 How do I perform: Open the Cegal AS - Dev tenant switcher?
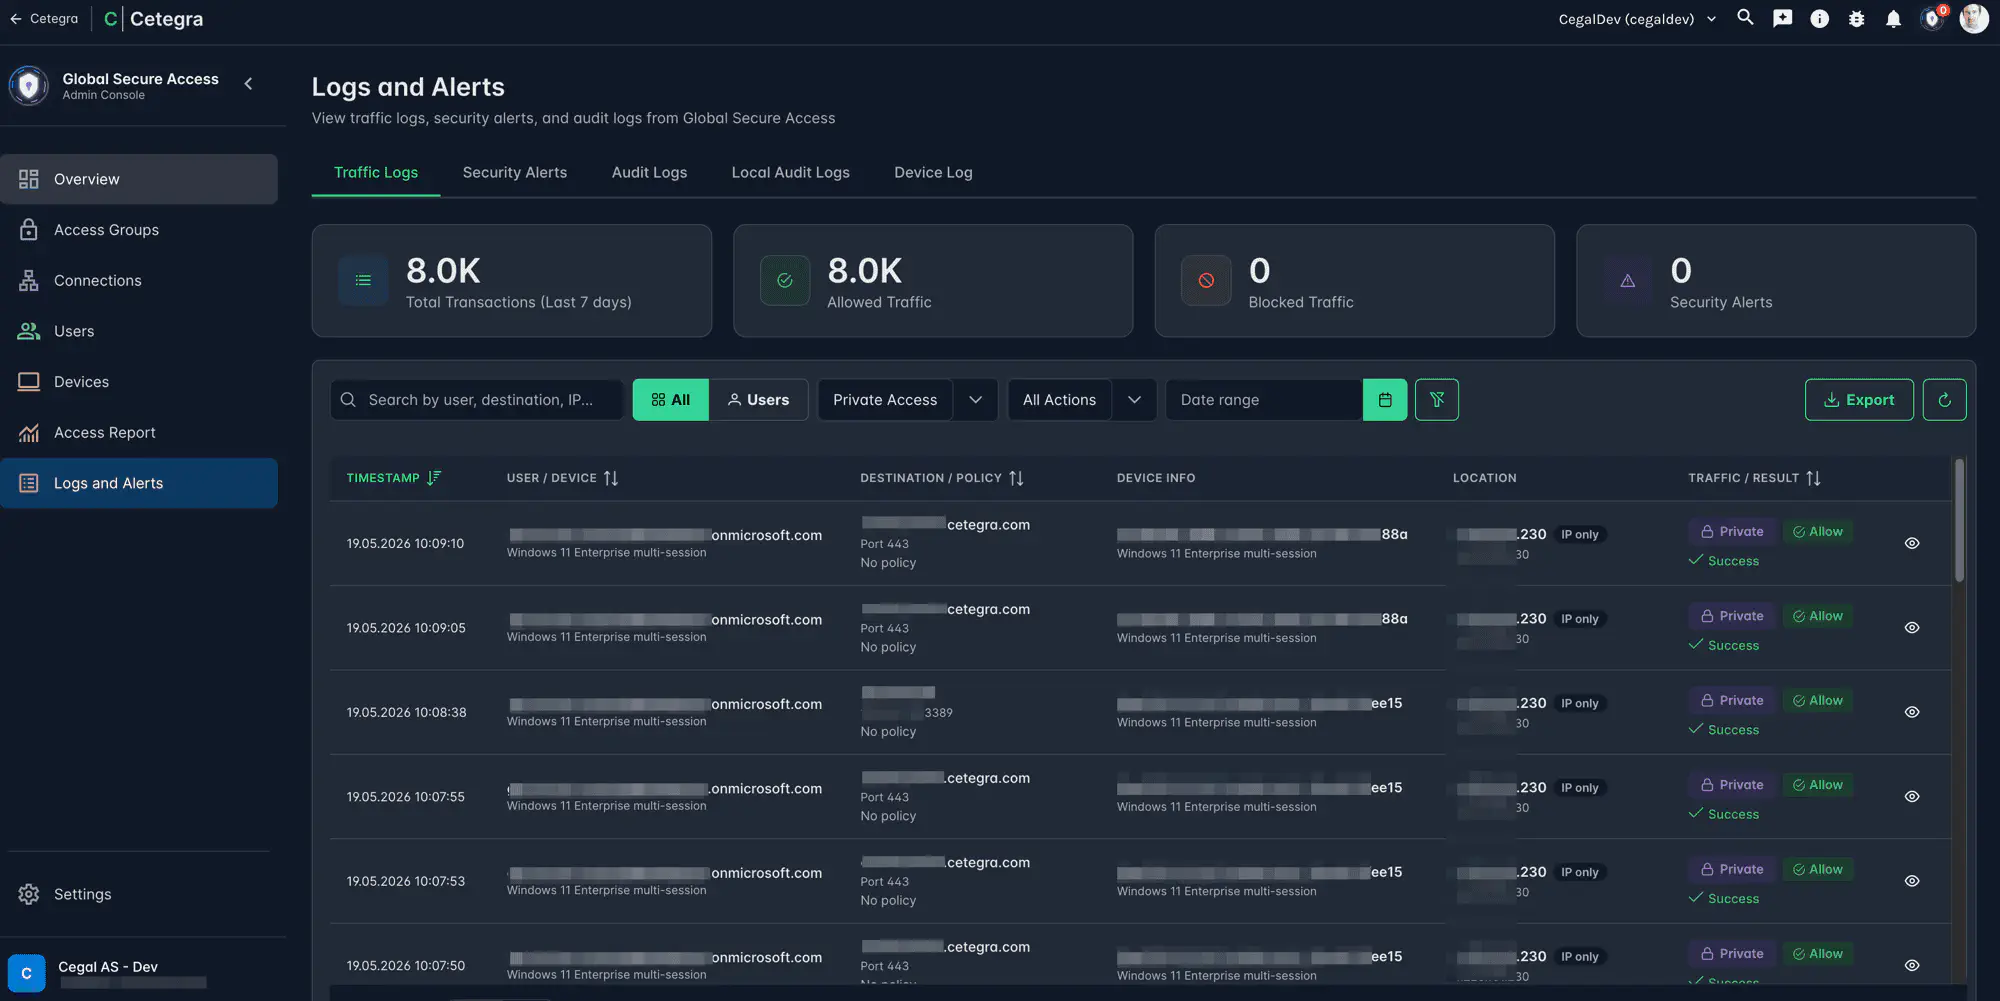point(139,972)
